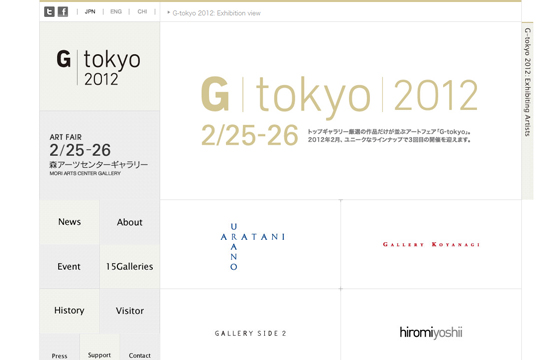
Task: Open the Twitter icon link
Action: pos(49,12)
